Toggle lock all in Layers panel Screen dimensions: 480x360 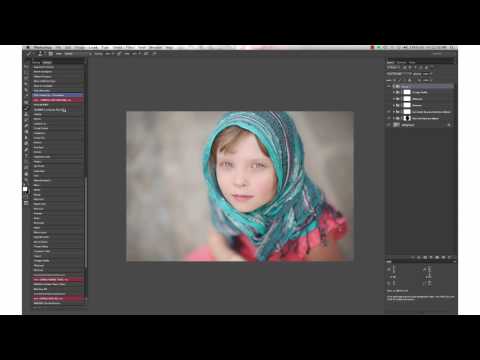click(410, 80)
